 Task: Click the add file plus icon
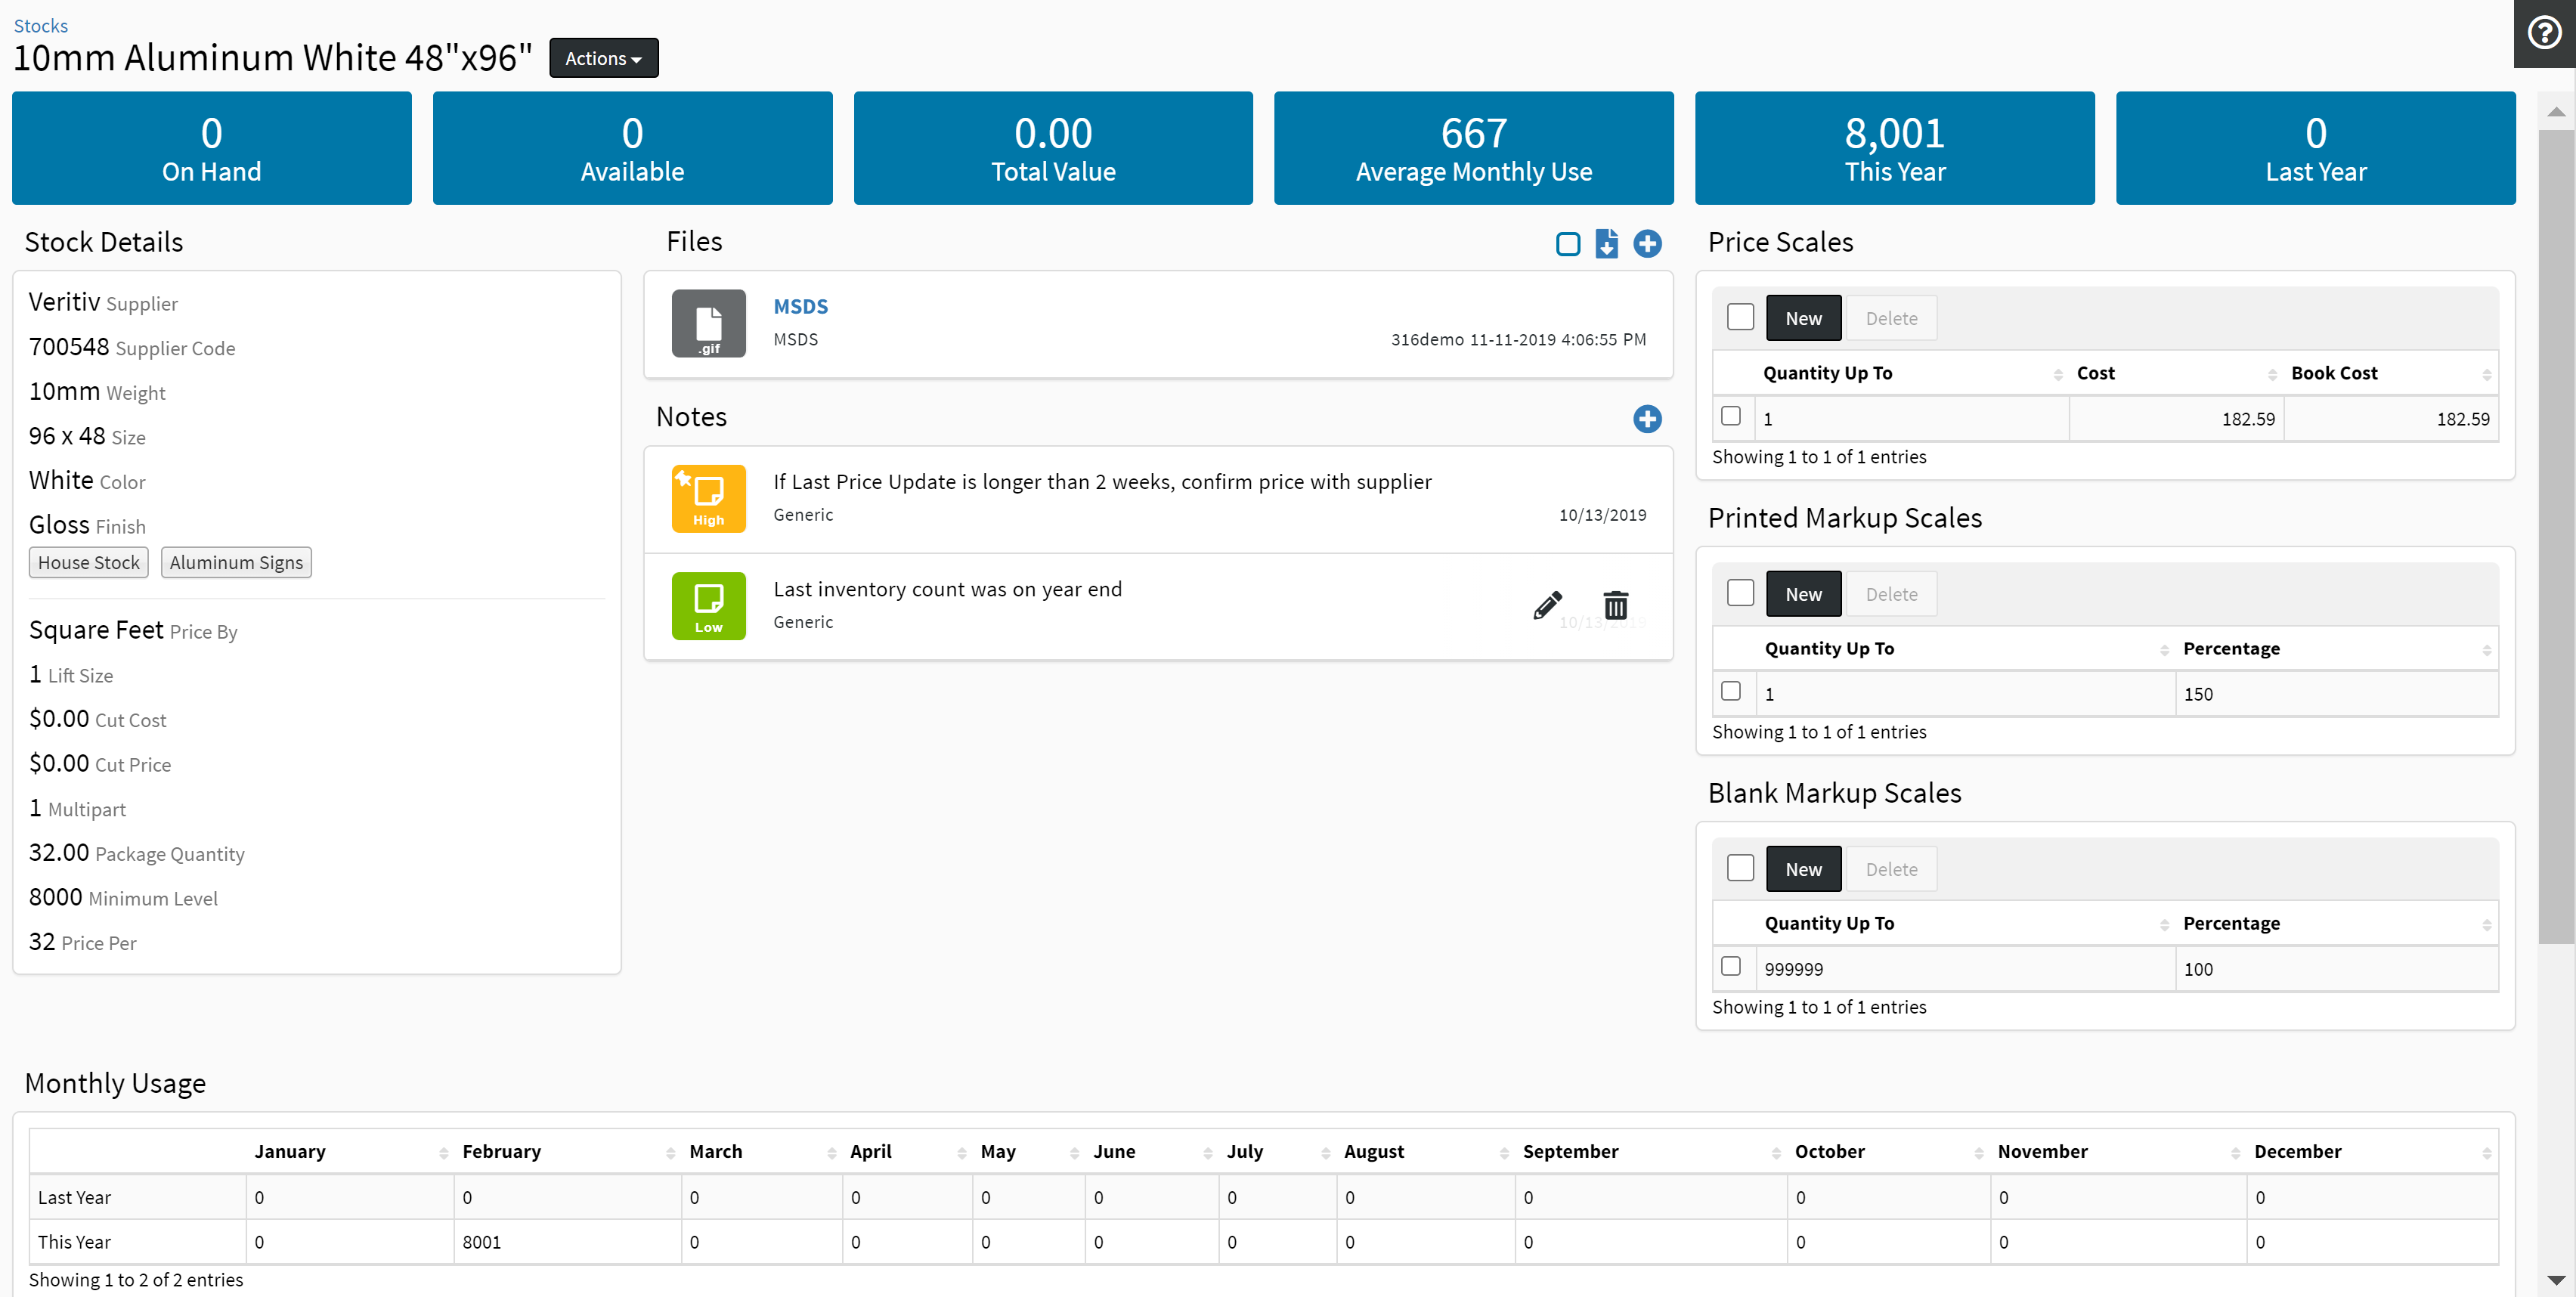pos(1647,243)
